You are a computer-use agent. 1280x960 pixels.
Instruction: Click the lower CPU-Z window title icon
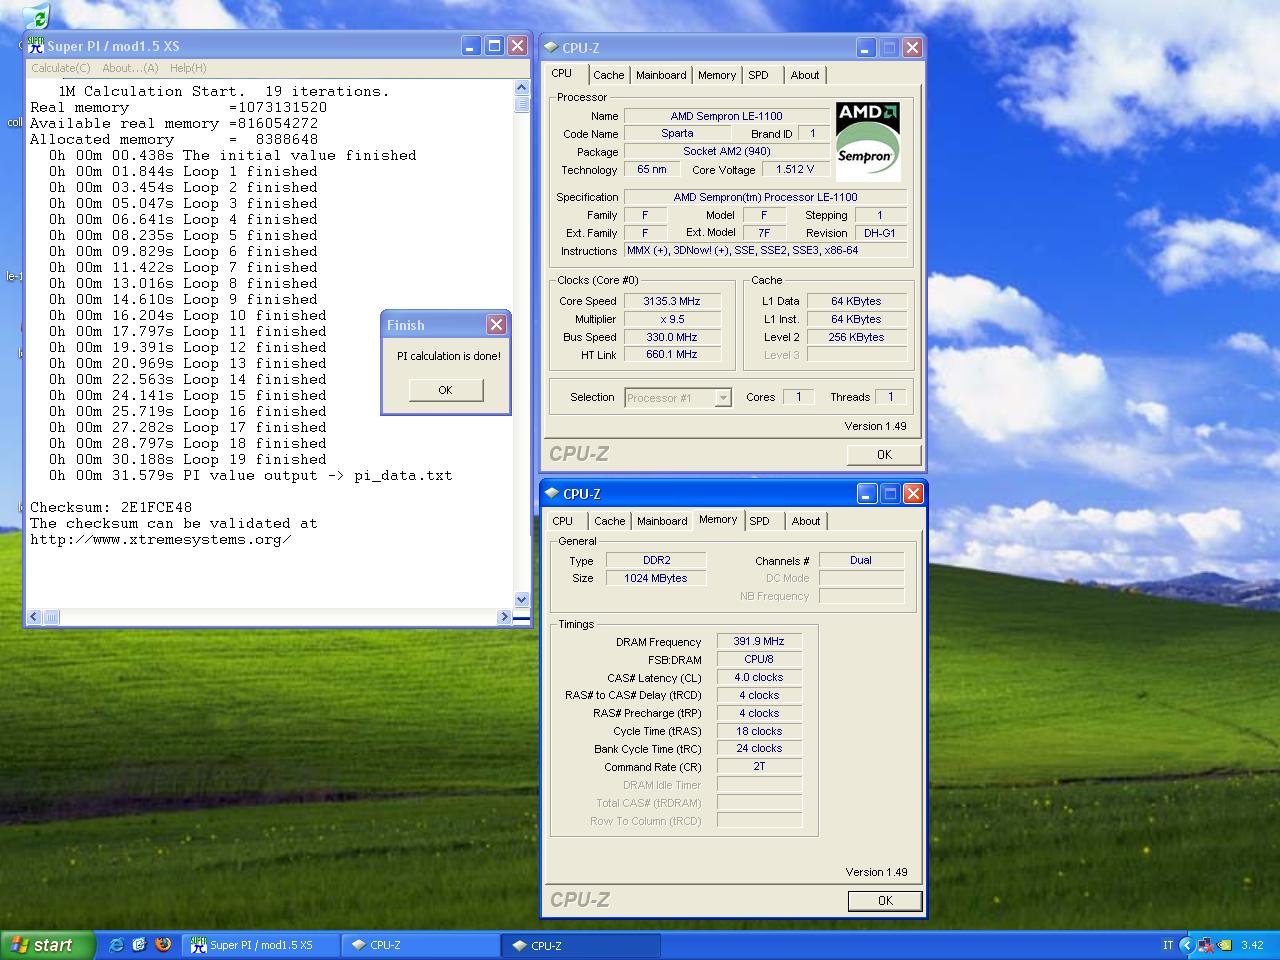coord(552,494)
